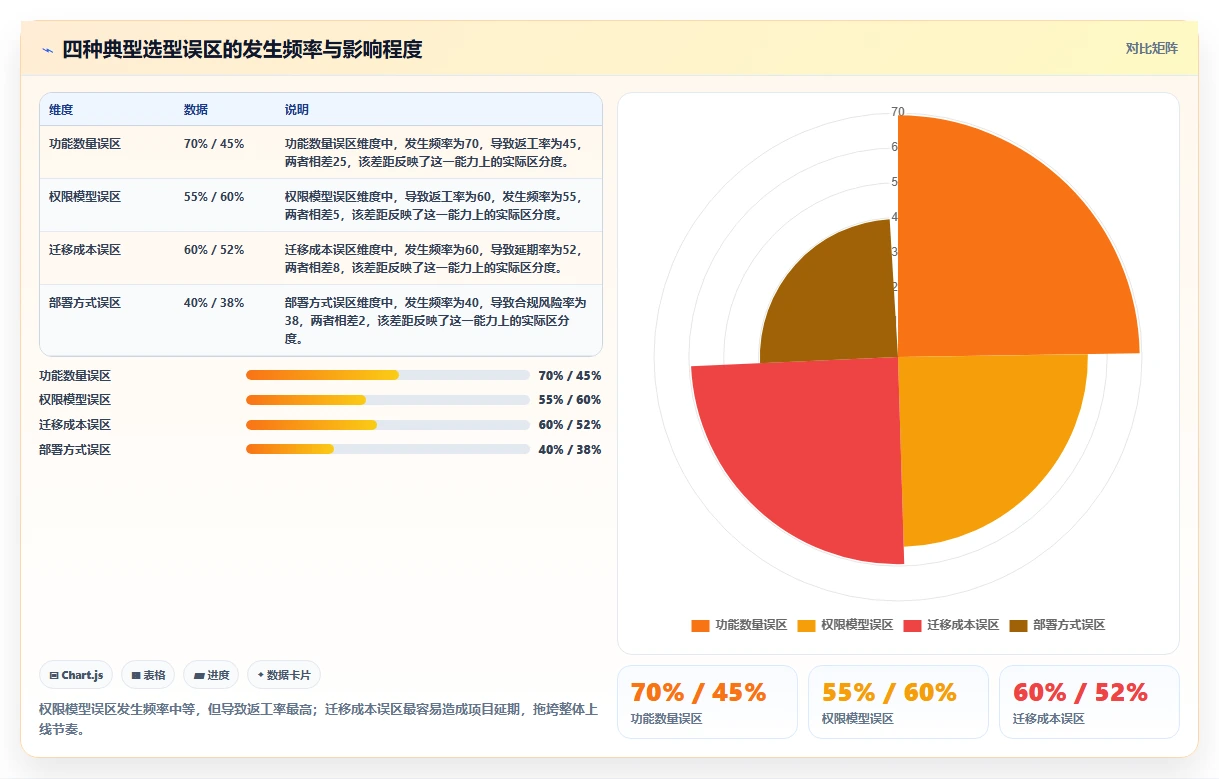
Task: Click the 数据 column header
Action: tap(196, 110)
